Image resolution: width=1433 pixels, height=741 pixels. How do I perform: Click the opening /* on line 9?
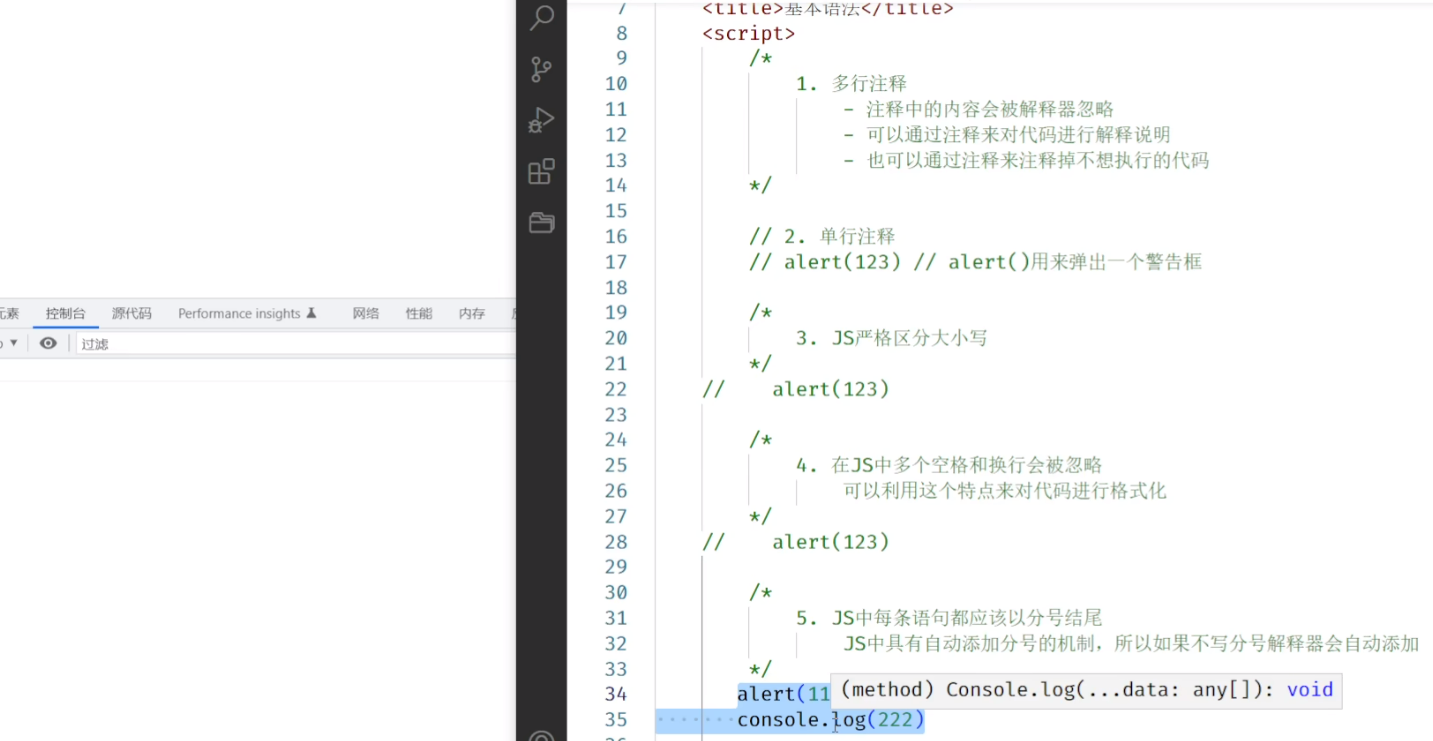(x=760, y=58)
